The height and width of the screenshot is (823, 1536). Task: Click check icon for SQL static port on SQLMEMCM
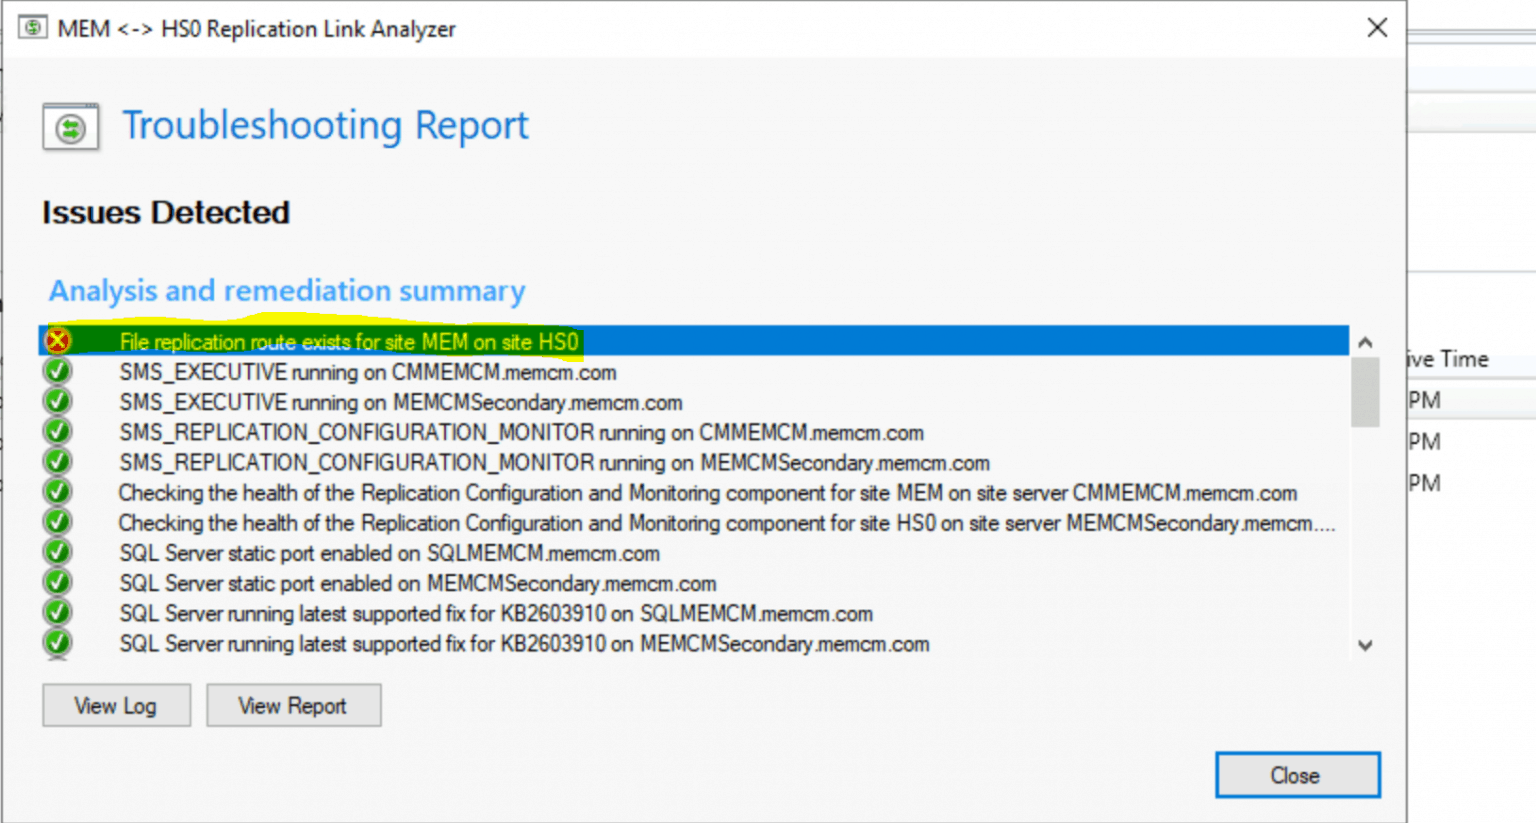pos(58,553)
